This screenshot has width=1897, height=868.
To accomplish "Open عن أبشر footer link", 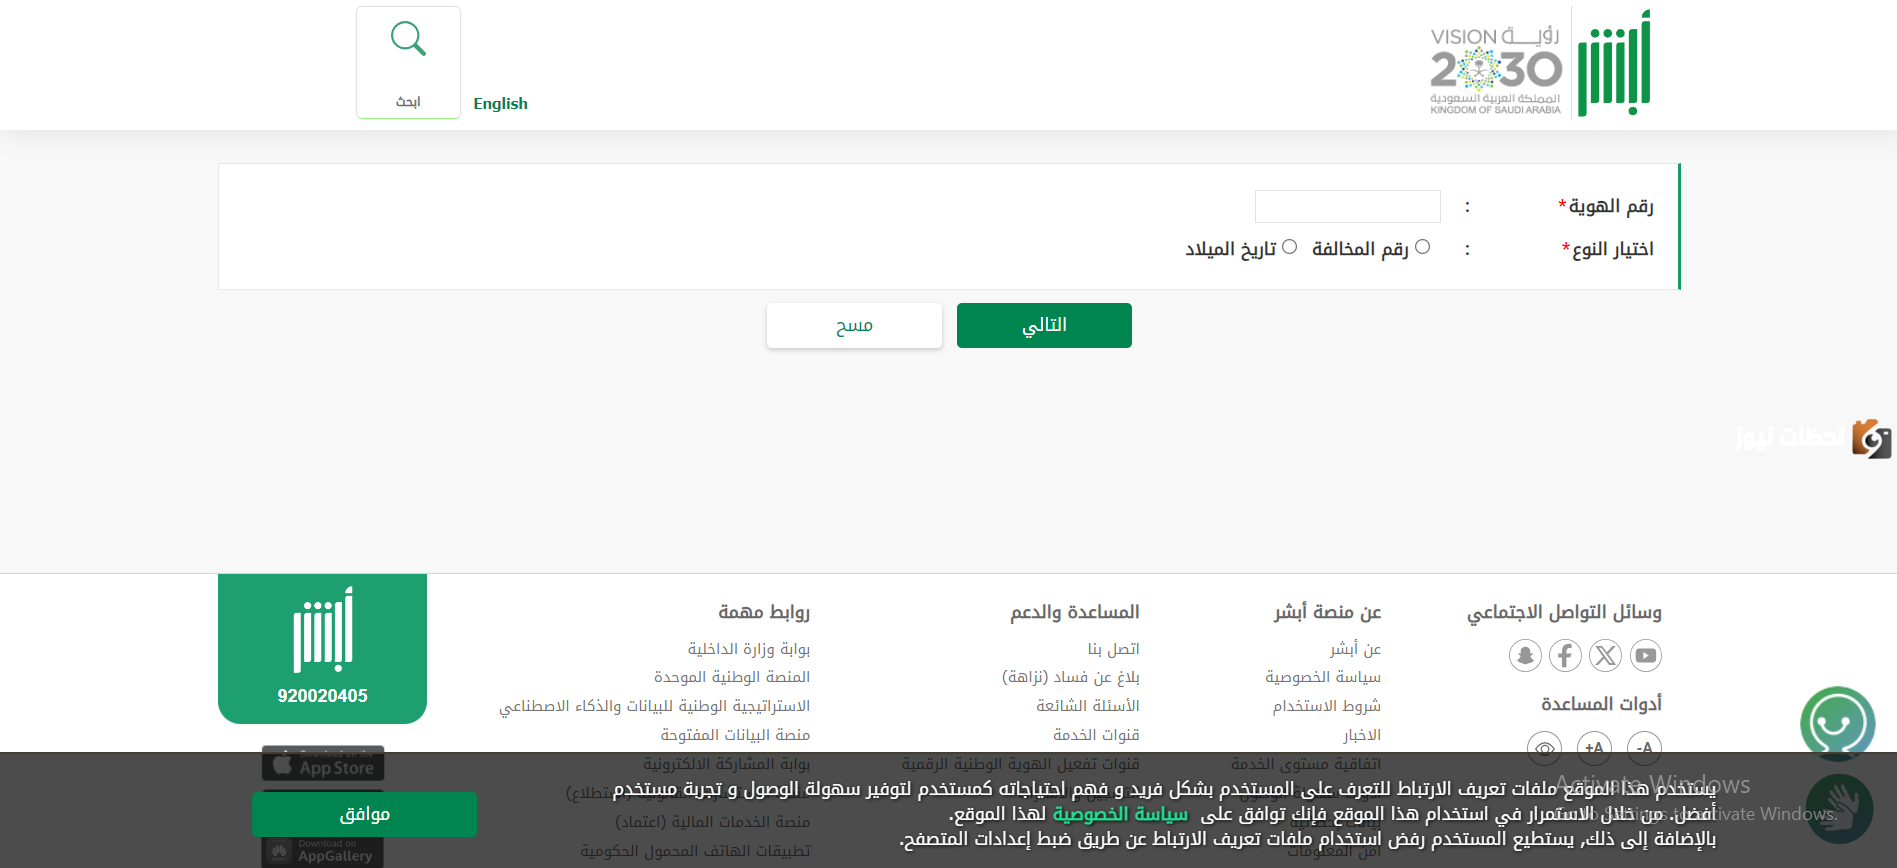I will click(1355, 649).
